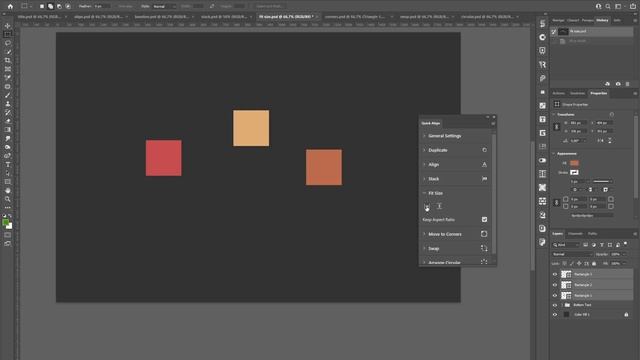Viewport: 640px width, 360px height.
Task: Click the Feather input field
Action: (x=102, y=6)
